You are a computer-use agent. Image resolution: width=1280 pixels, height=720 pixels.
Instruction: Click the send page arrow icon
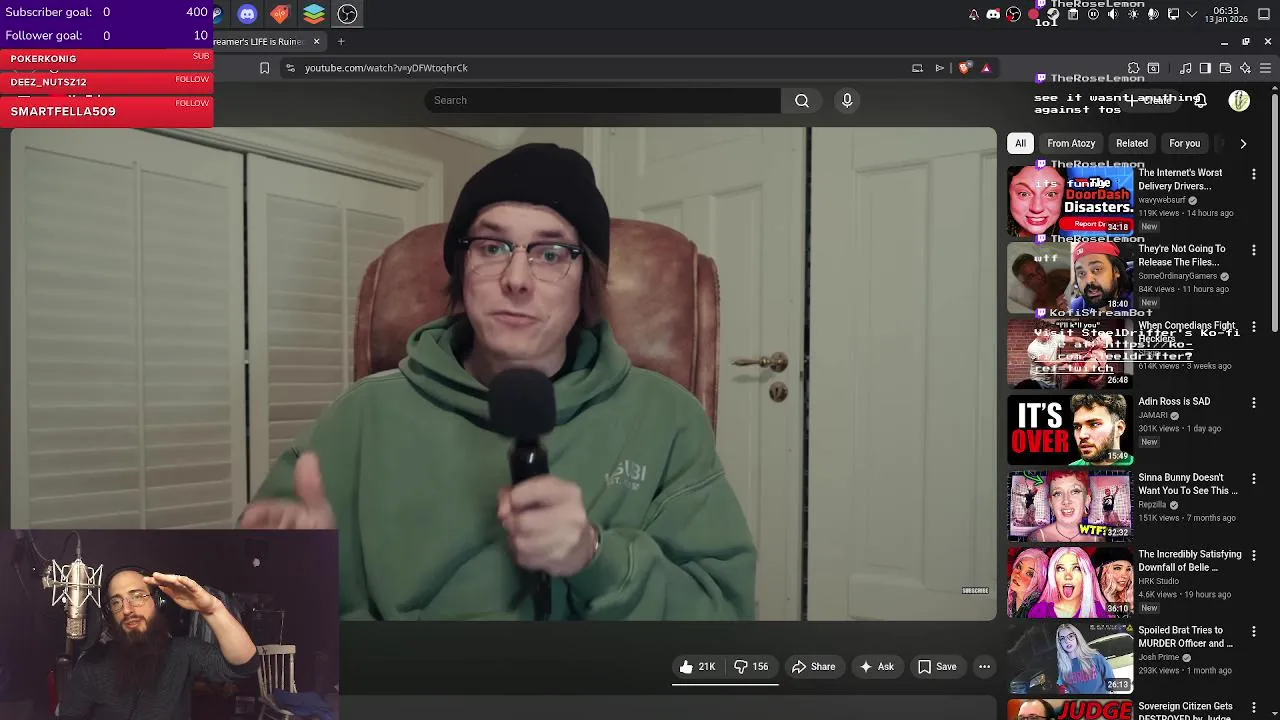940,68
